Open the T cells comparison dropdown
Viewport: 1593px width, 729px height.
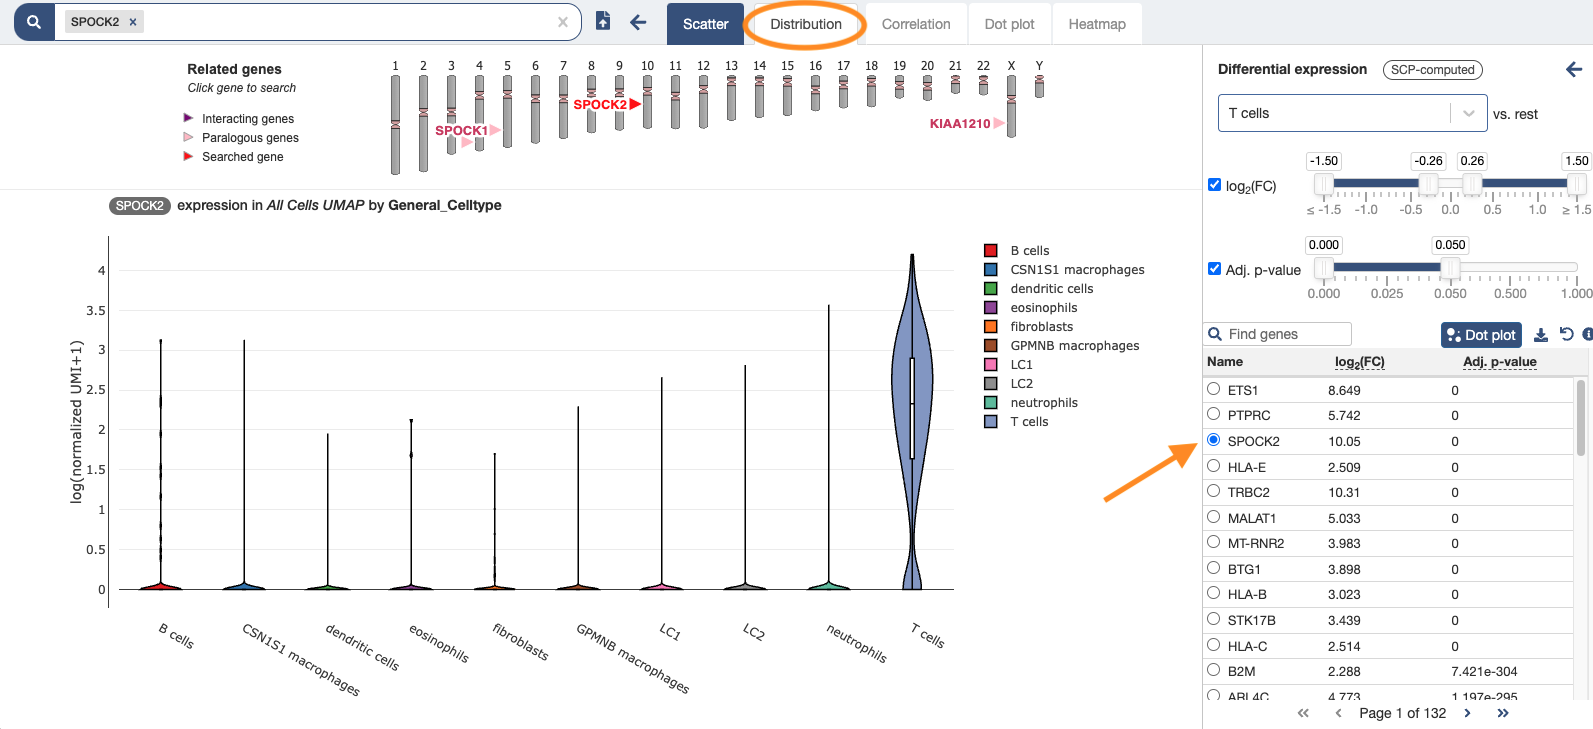(x=1352, y=113)
